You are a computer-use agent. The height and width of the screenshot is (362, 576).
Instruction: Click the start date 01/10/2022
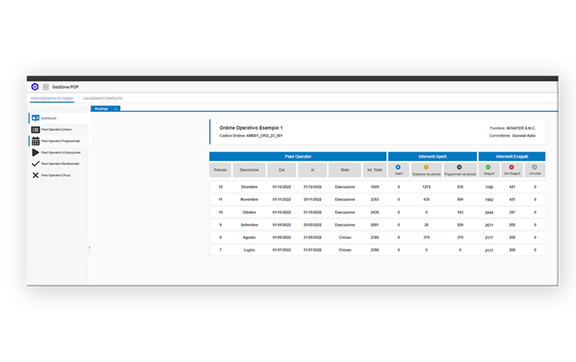pos(282,212)
